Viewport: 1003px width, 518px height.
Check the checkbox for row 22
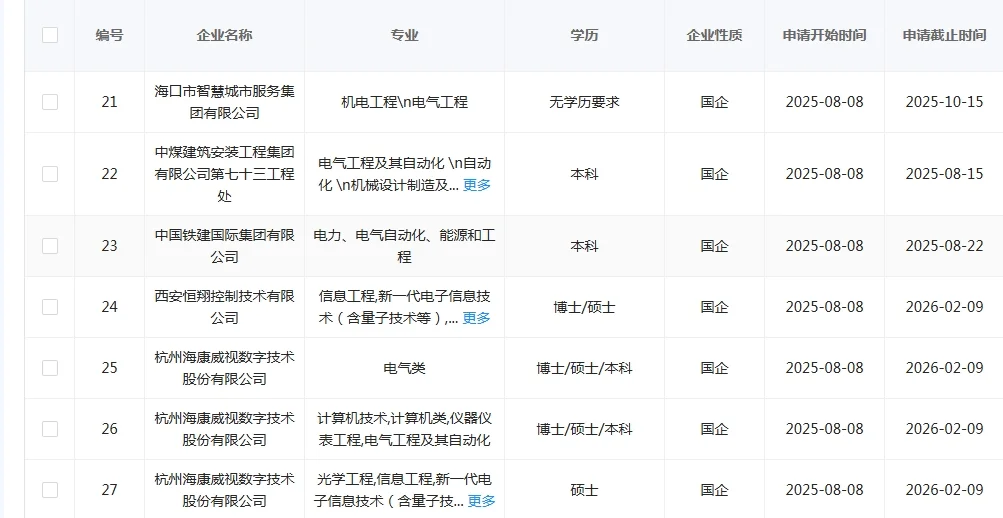50,173
